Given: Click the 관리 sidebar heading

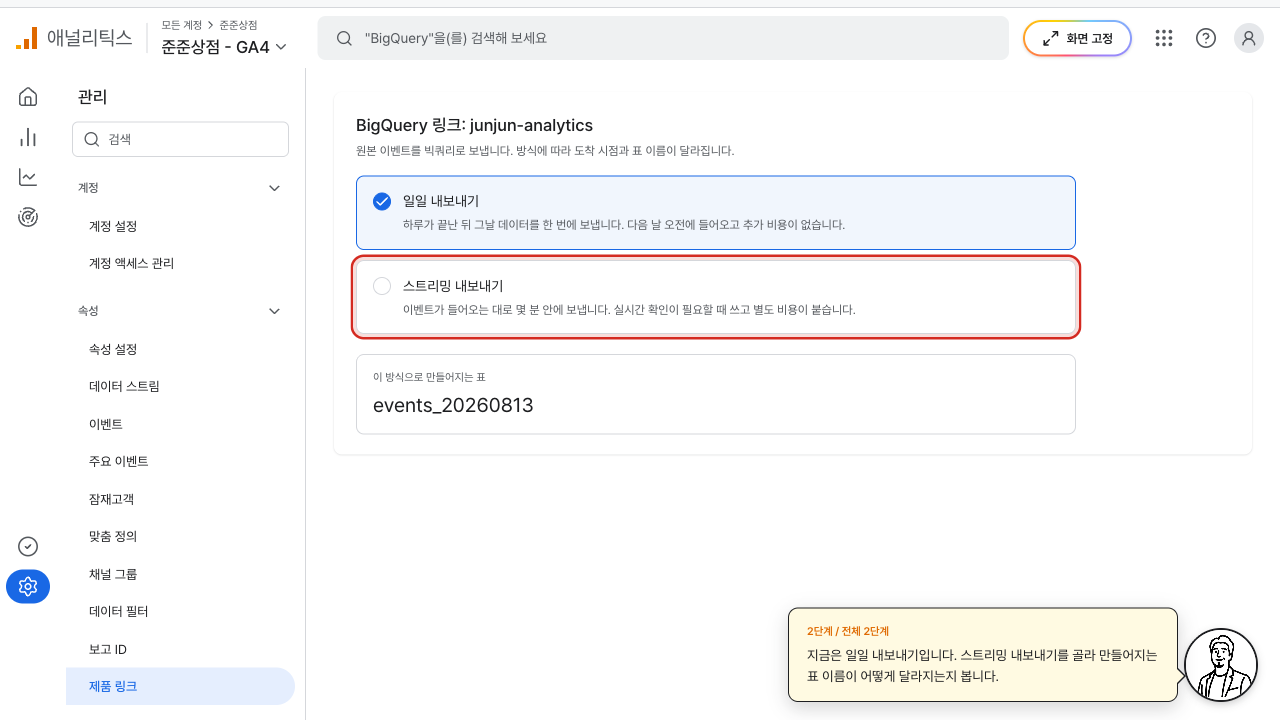Looking at the screenshot, I should (x=92, y=97).
